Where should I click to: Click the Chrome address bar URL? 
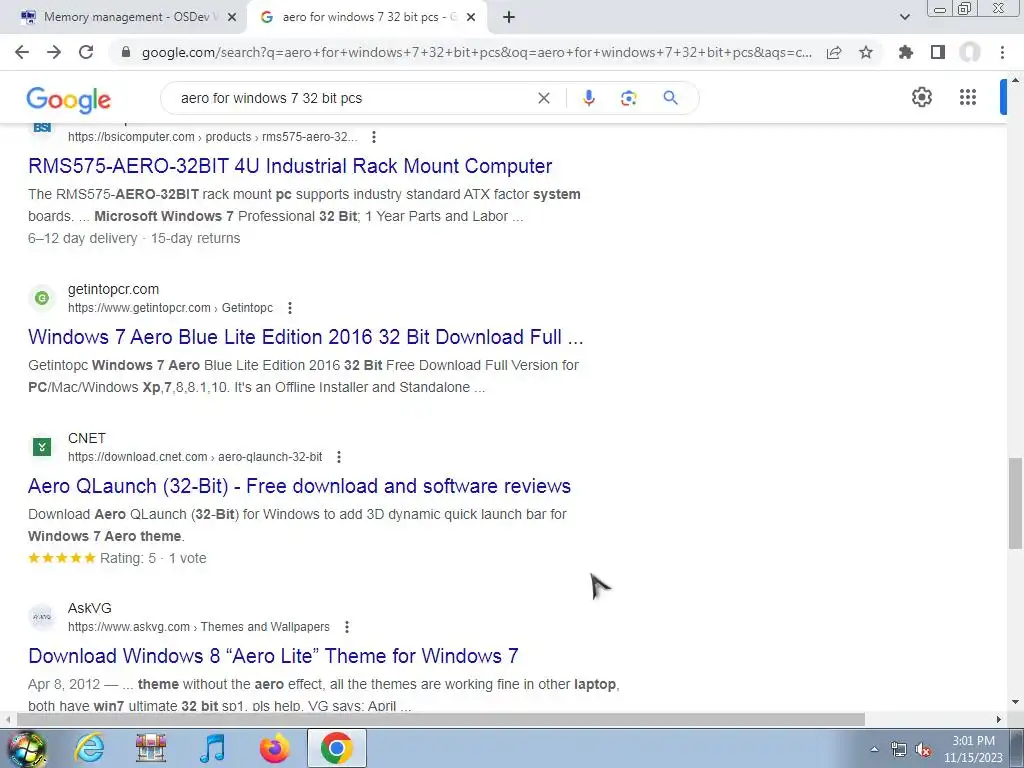tap(477, 52)
